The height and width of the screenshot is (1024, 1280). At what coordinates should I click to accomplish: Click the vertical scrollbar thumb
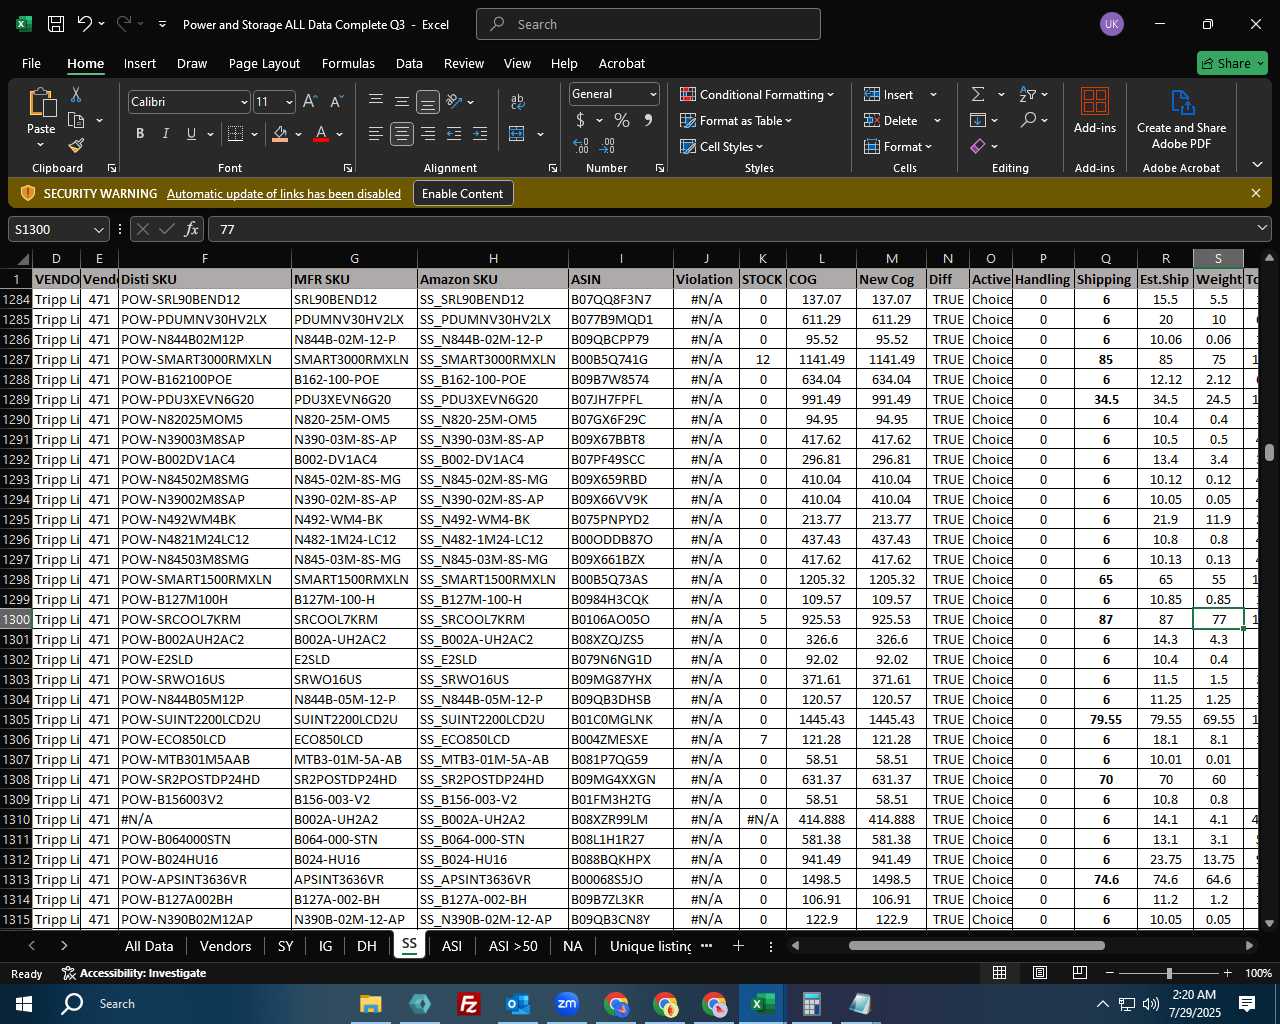click(1269, 453)
